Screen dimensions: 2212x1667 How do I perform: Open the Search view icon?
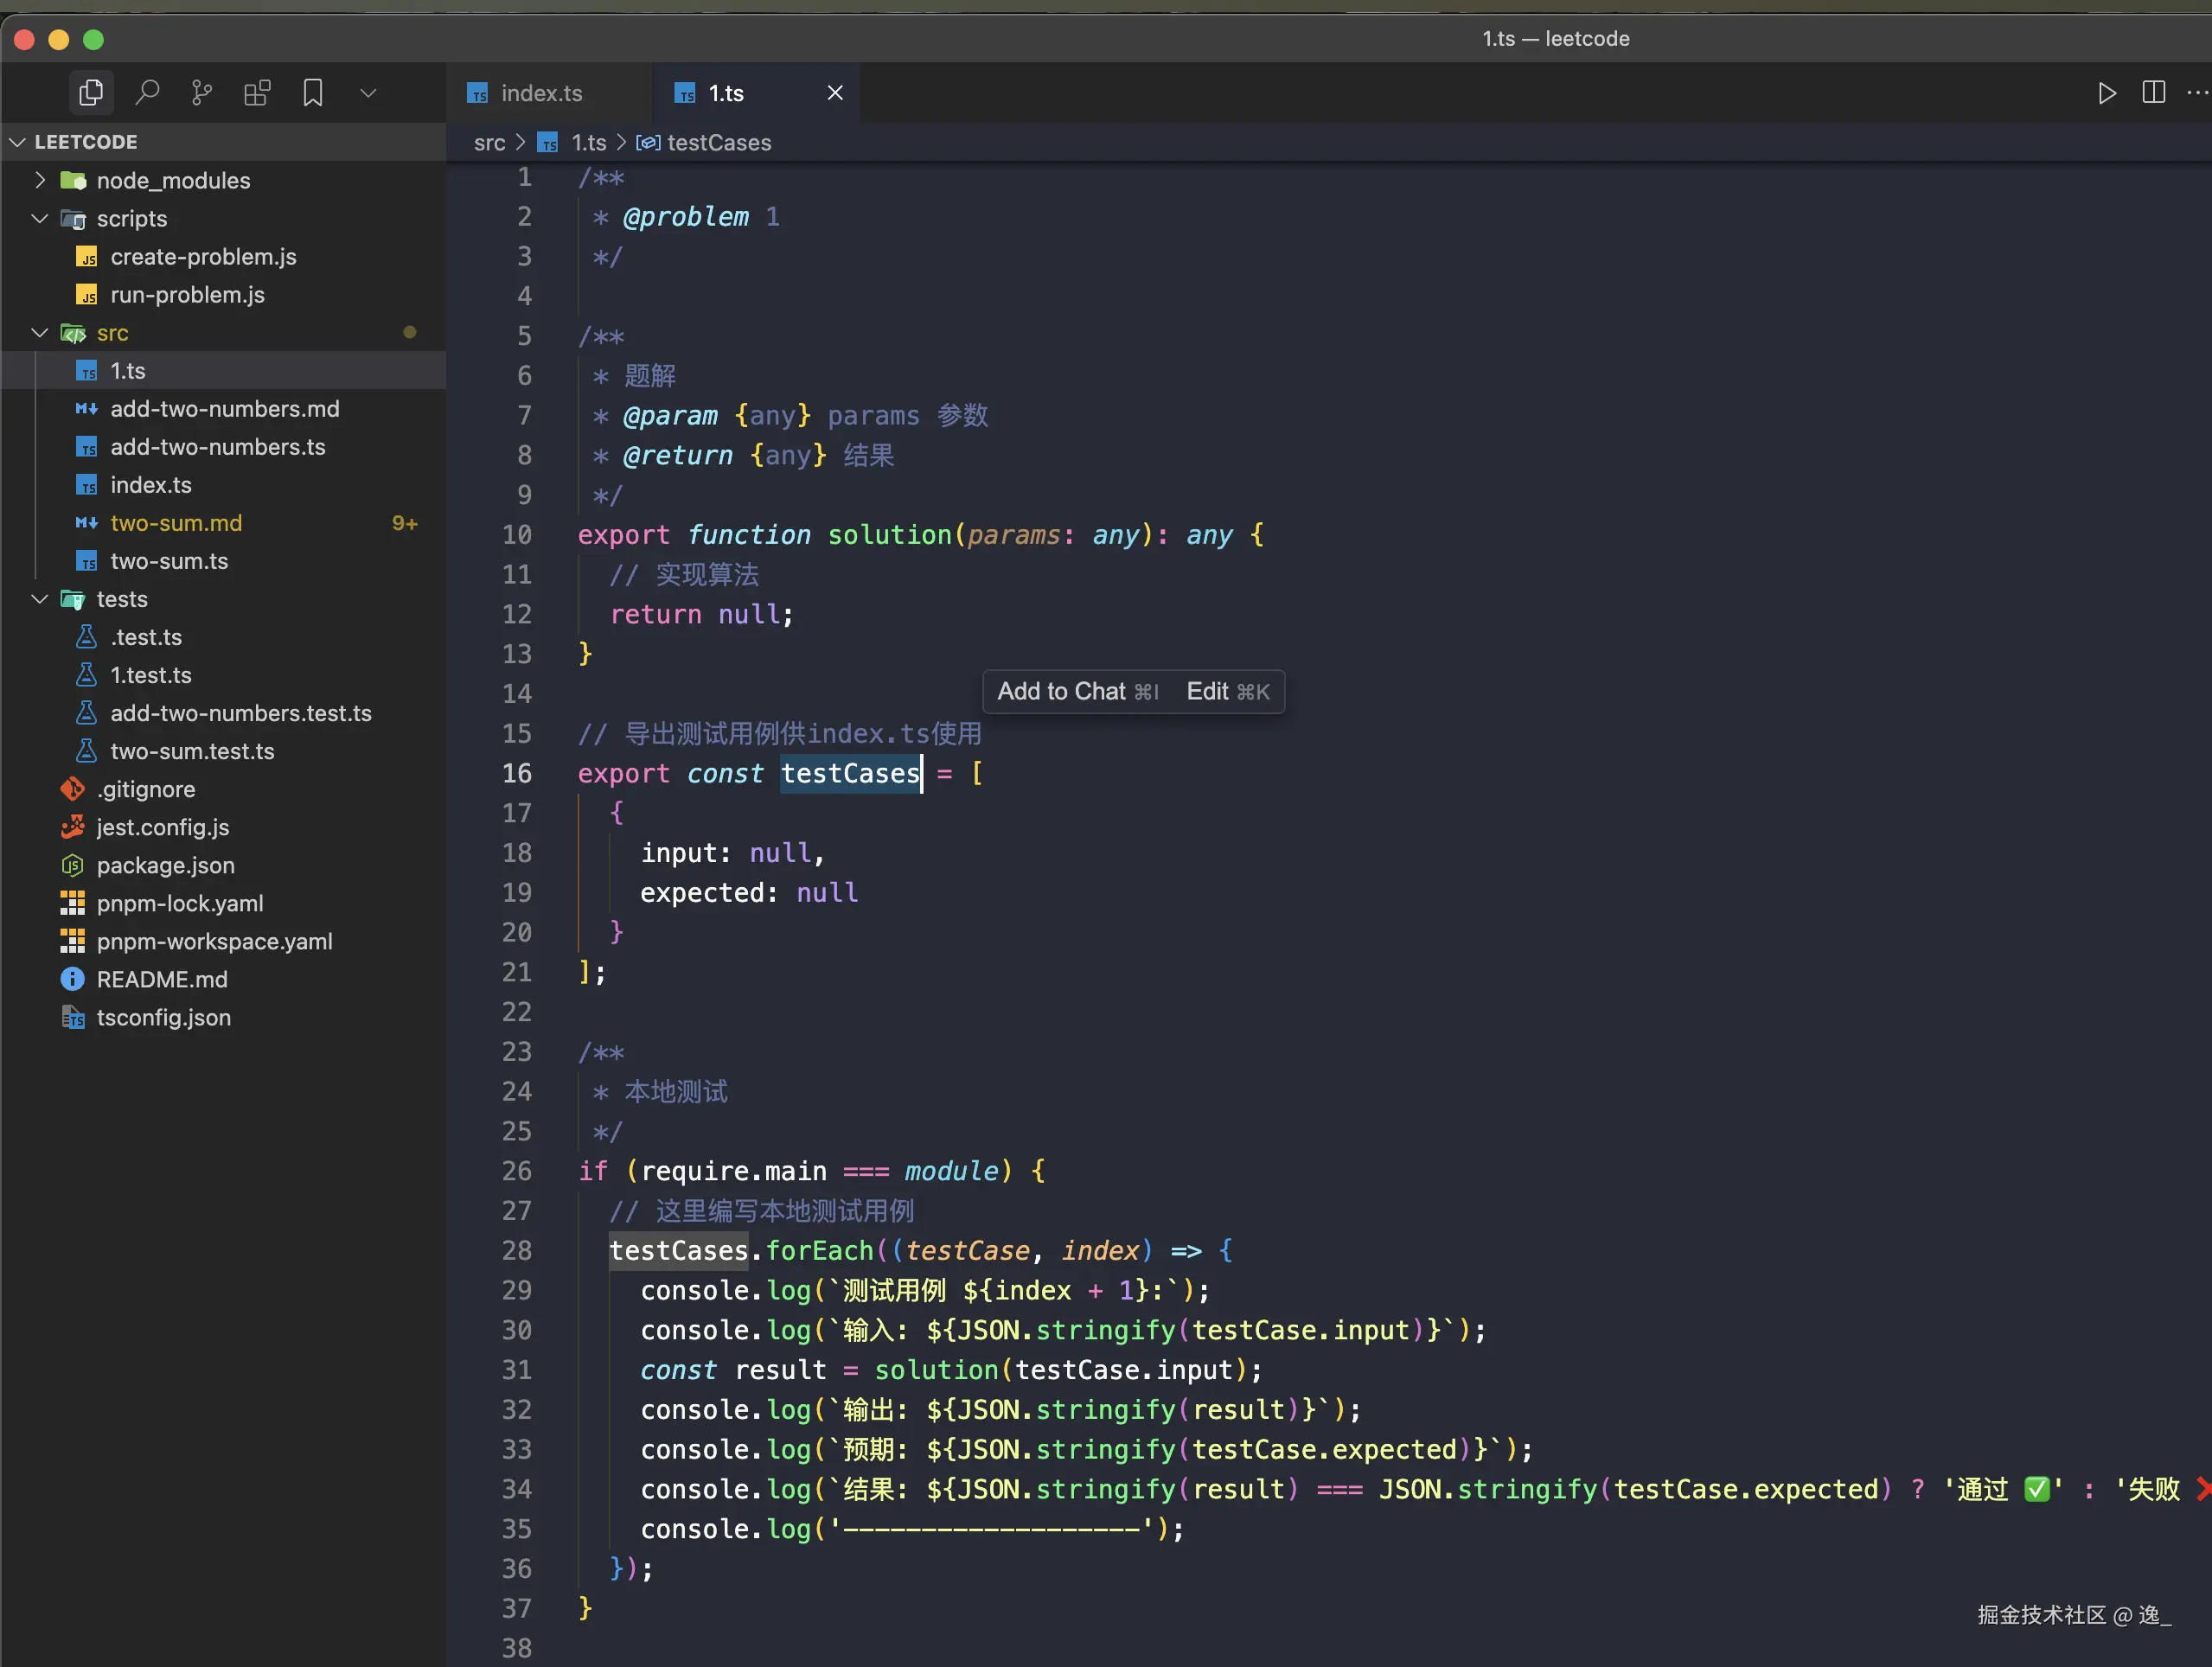[147, 93]
